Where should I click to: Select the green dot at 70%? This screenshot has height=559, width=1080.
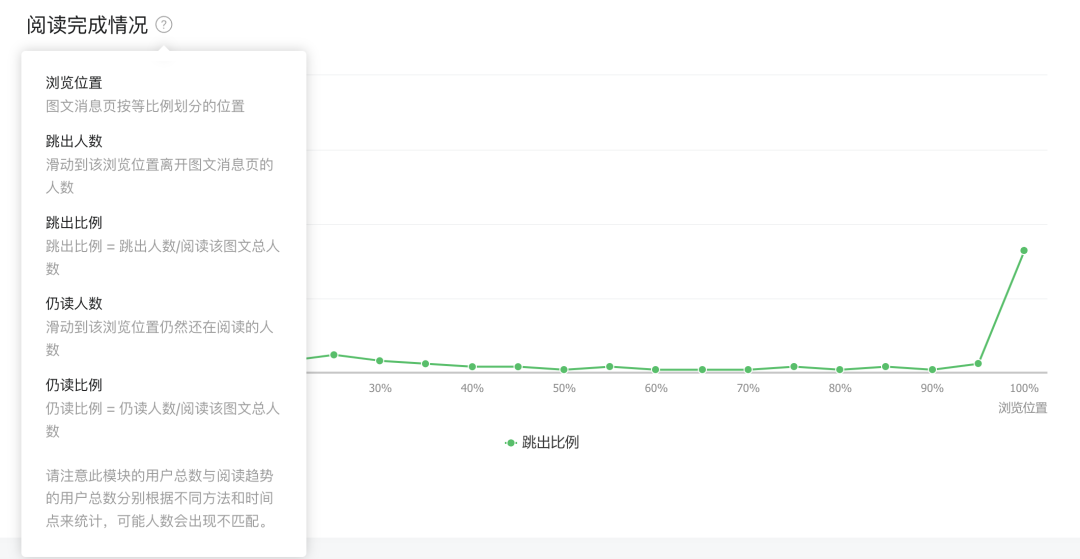(x=748, y=370)
